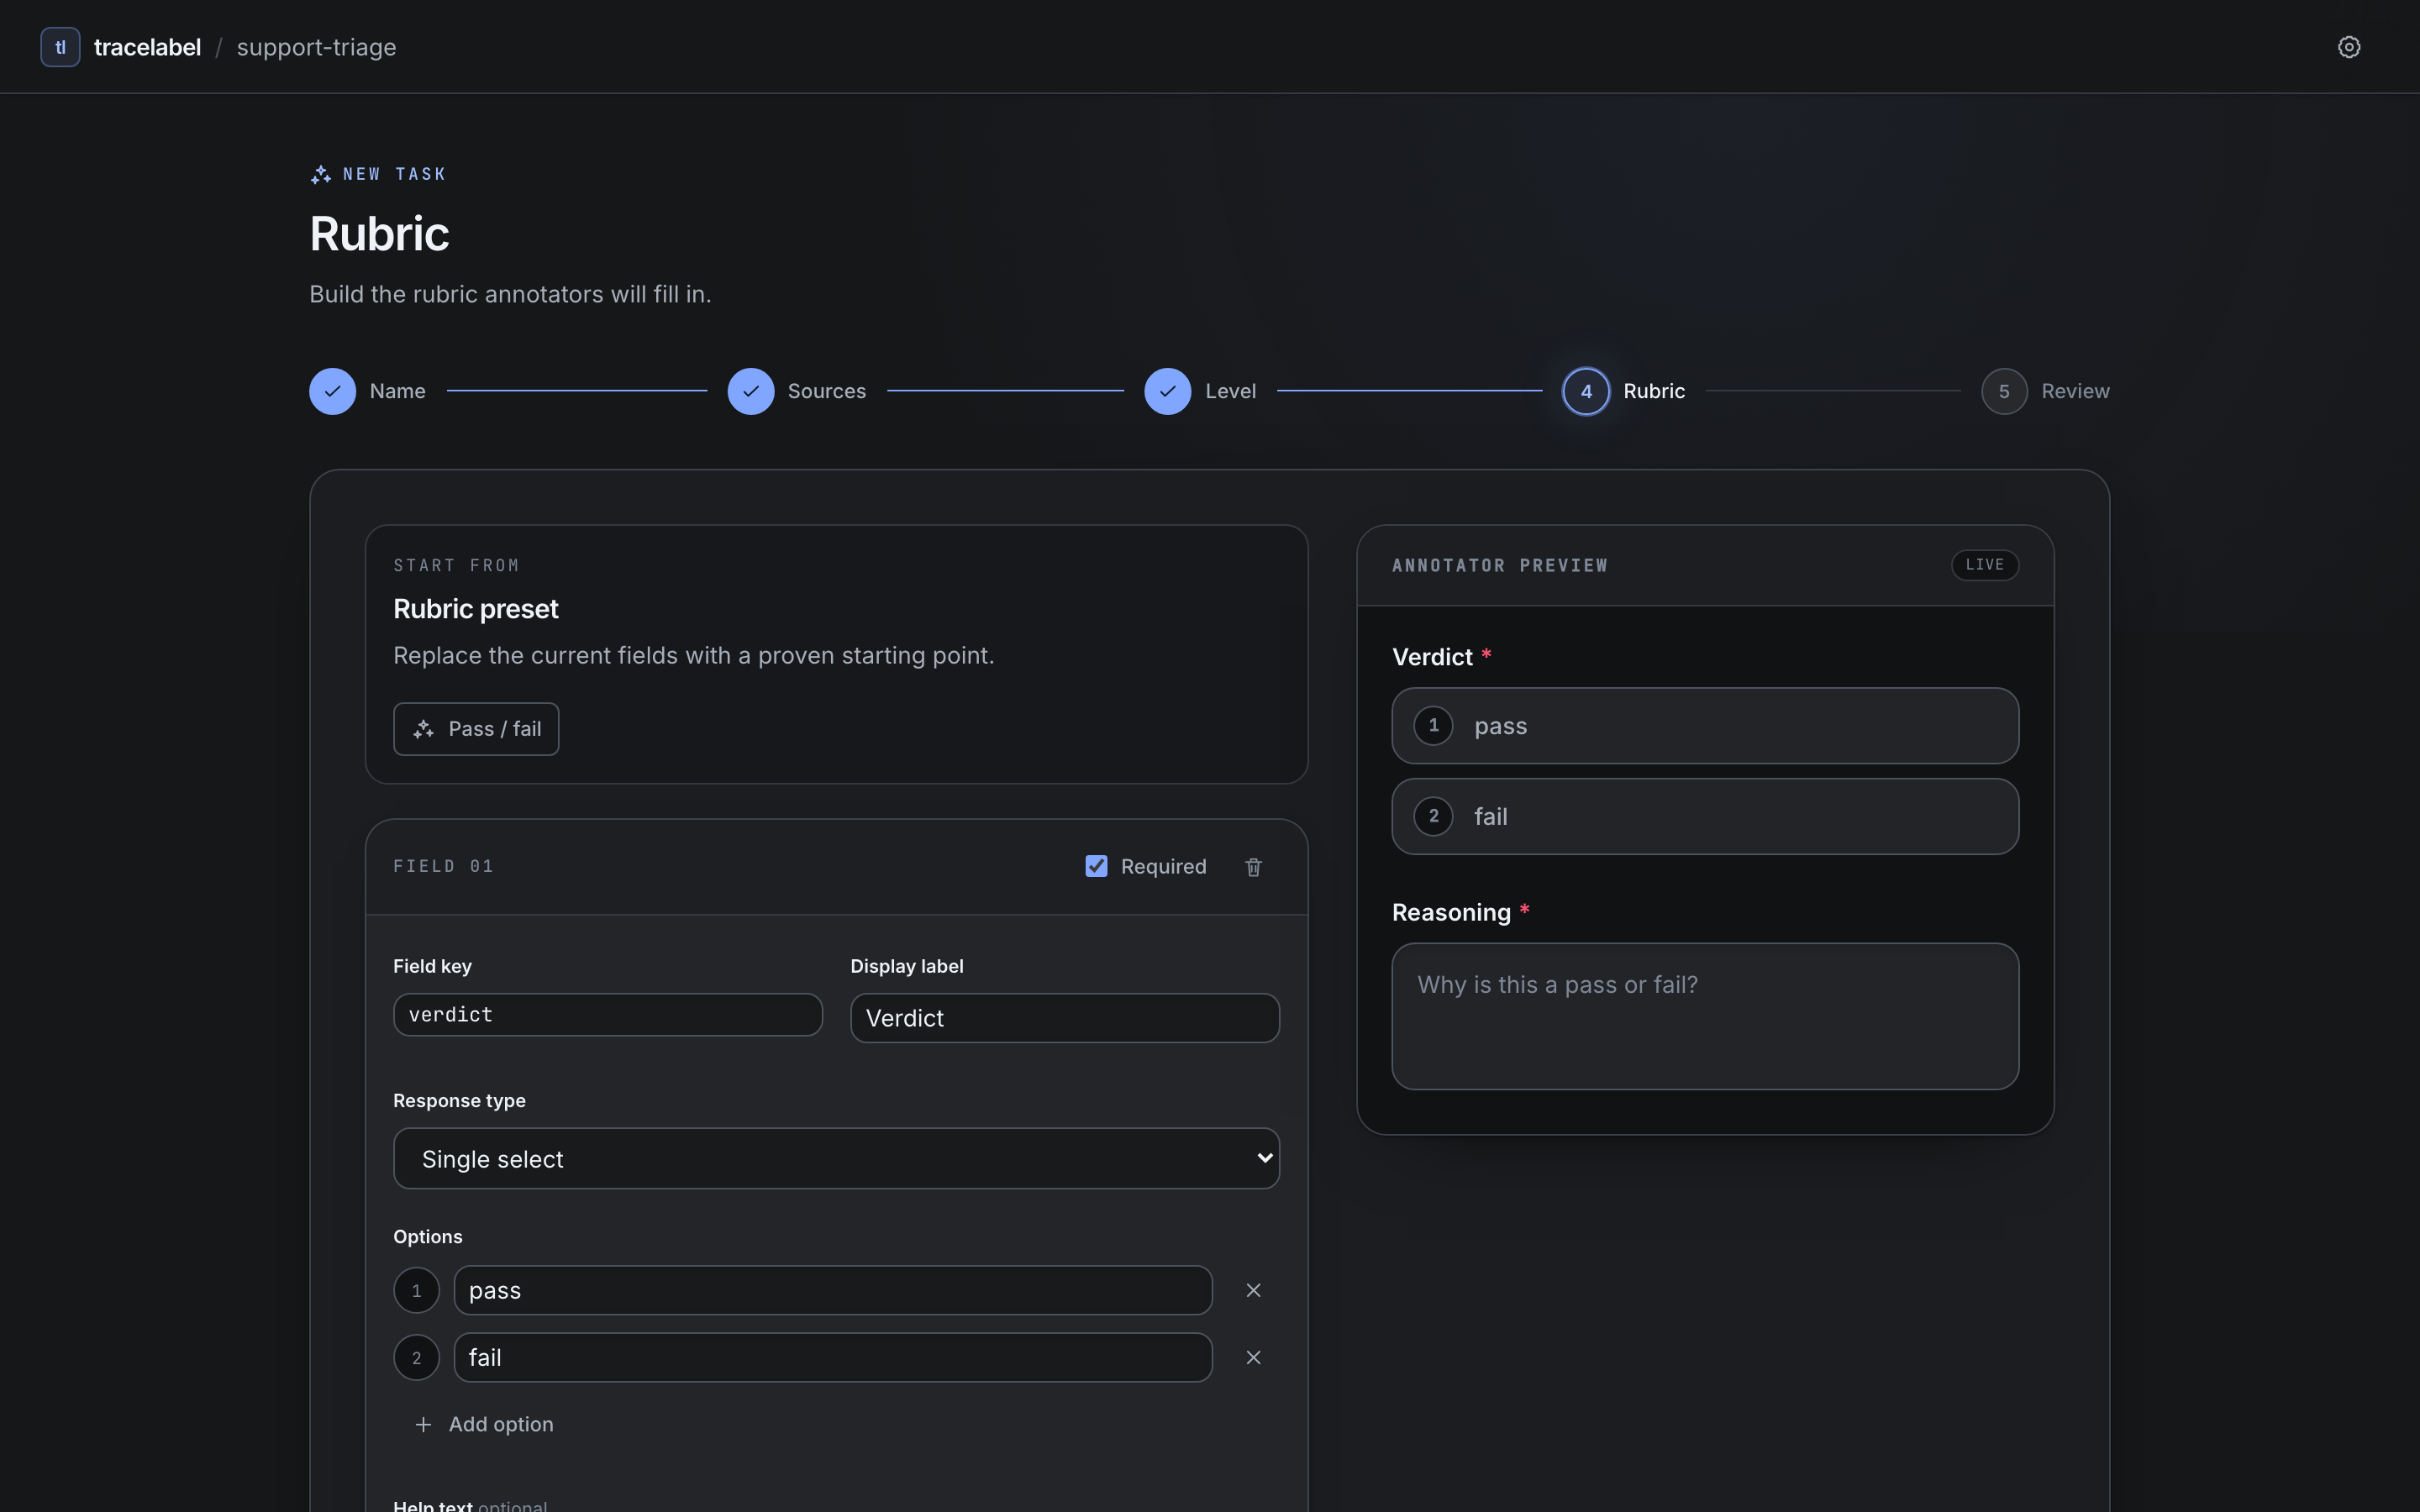Edit option 1 text 'pass'
The height and width of the screenshot is (1512, 2420).
[x=833, y=1290]
